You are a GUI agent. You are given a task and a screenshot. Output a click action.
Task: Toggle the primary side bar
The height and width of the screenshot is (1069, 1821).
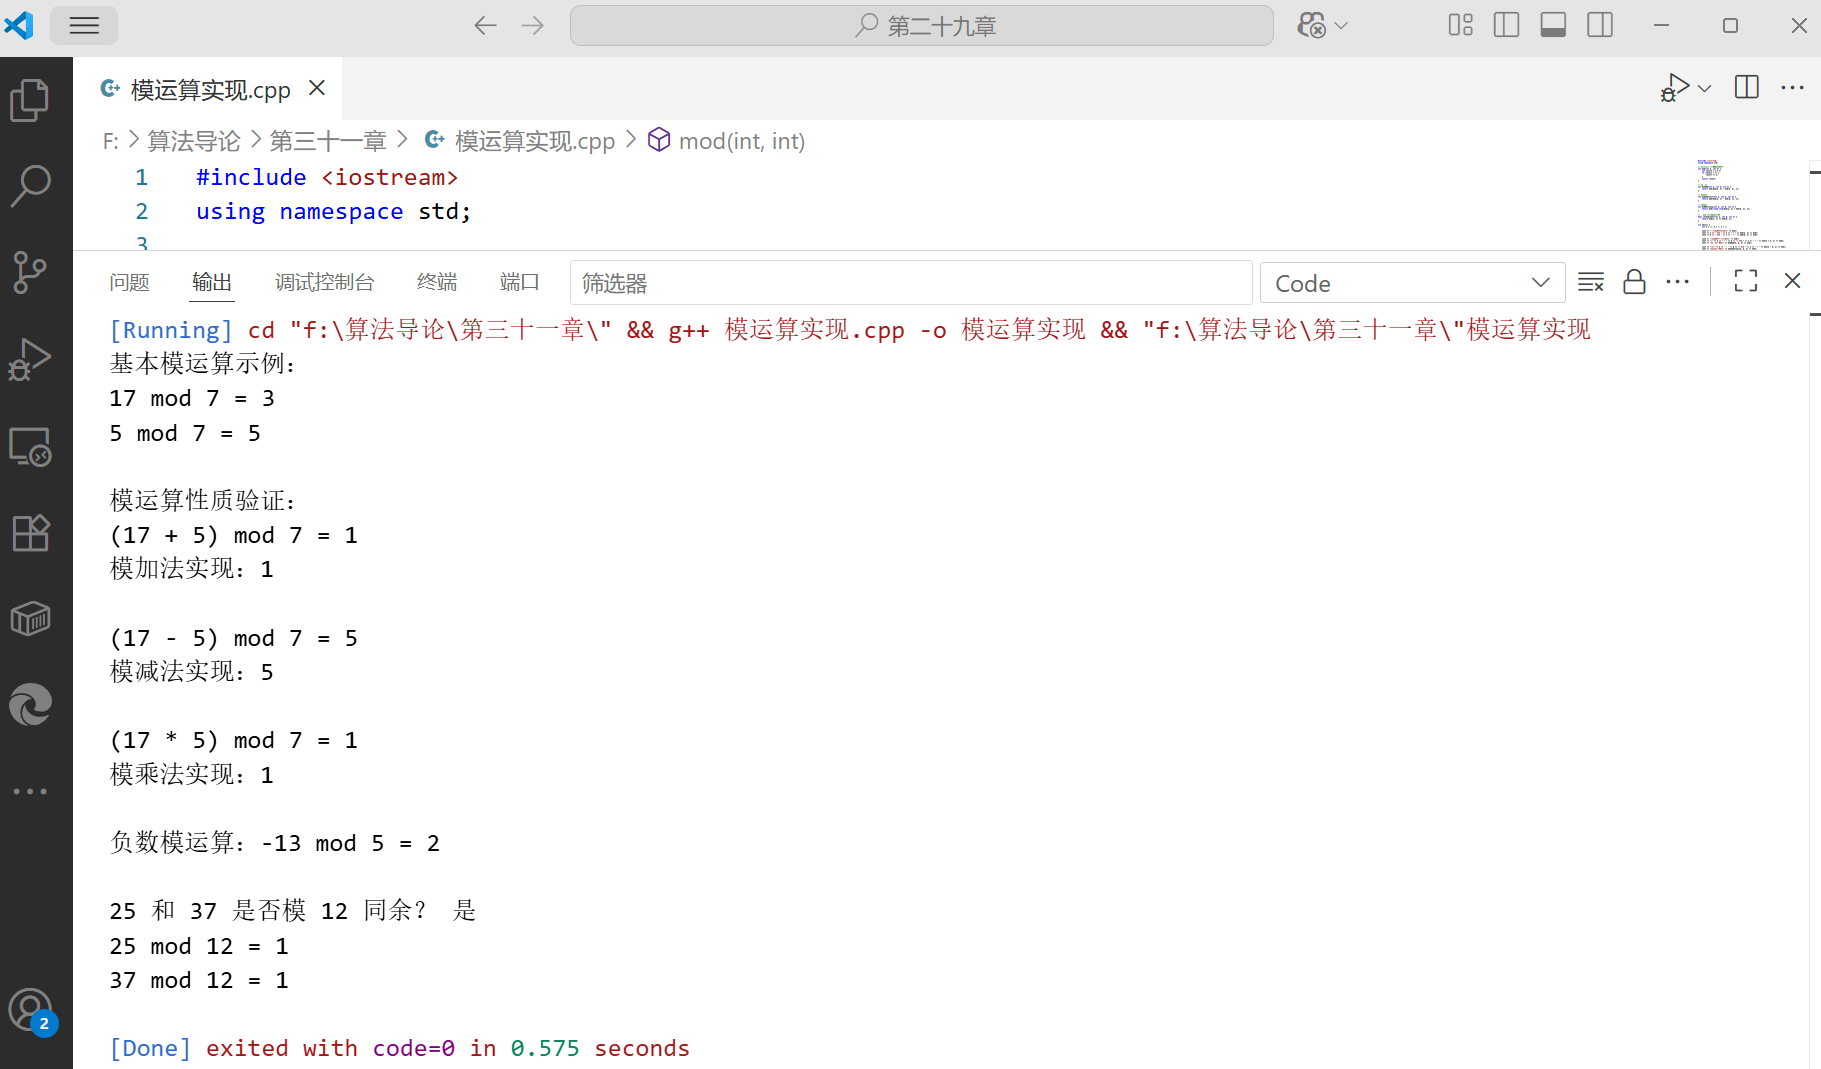(1506, 26)
